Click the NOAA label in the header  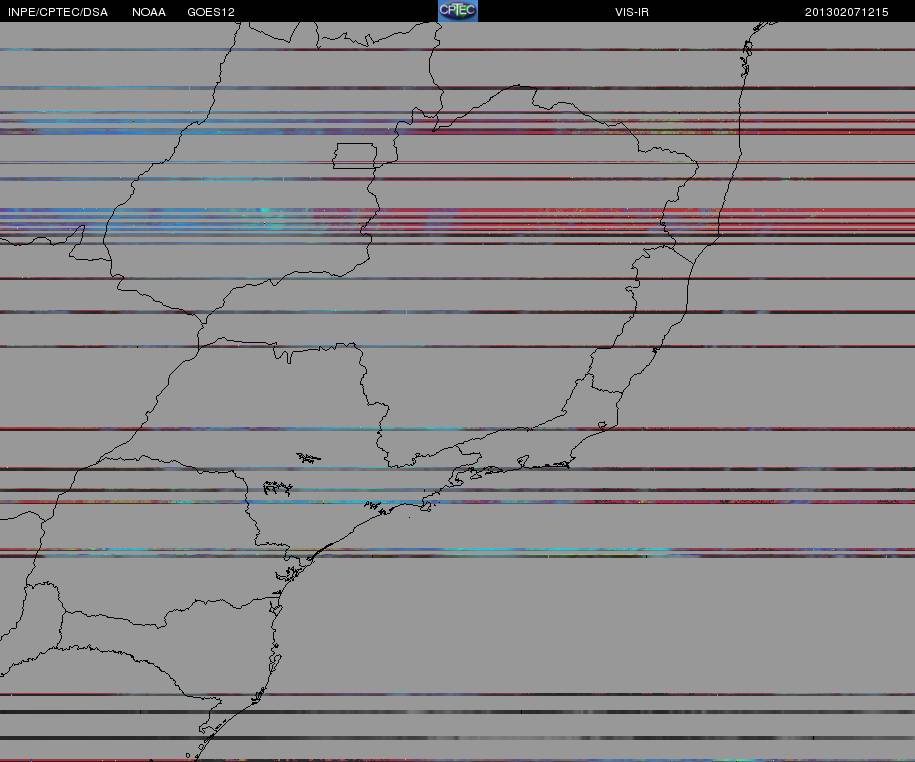tap(149, 12)
